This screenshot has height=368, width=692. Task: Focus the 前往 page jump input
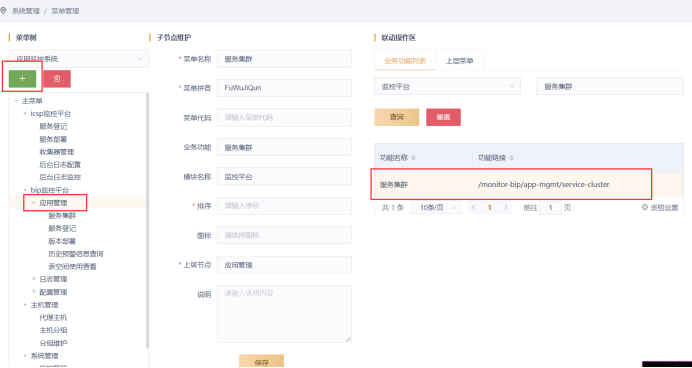tap(550, 207)
